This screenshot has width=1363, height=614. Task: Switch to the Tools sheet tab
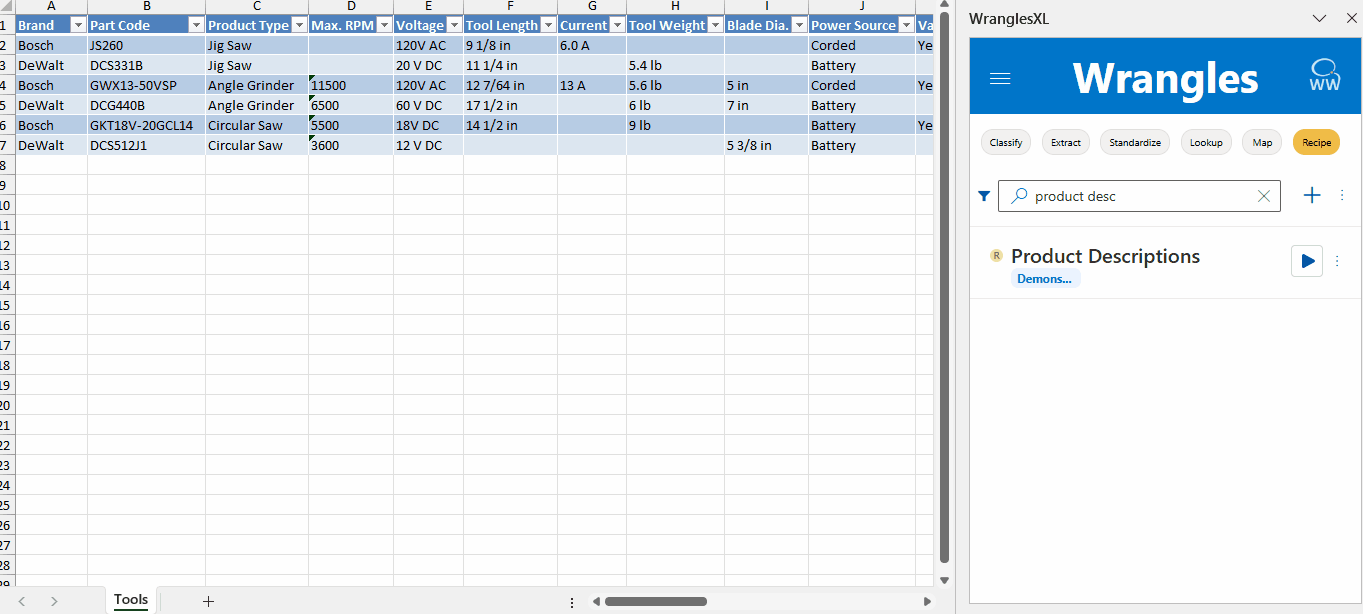(130, 600)
